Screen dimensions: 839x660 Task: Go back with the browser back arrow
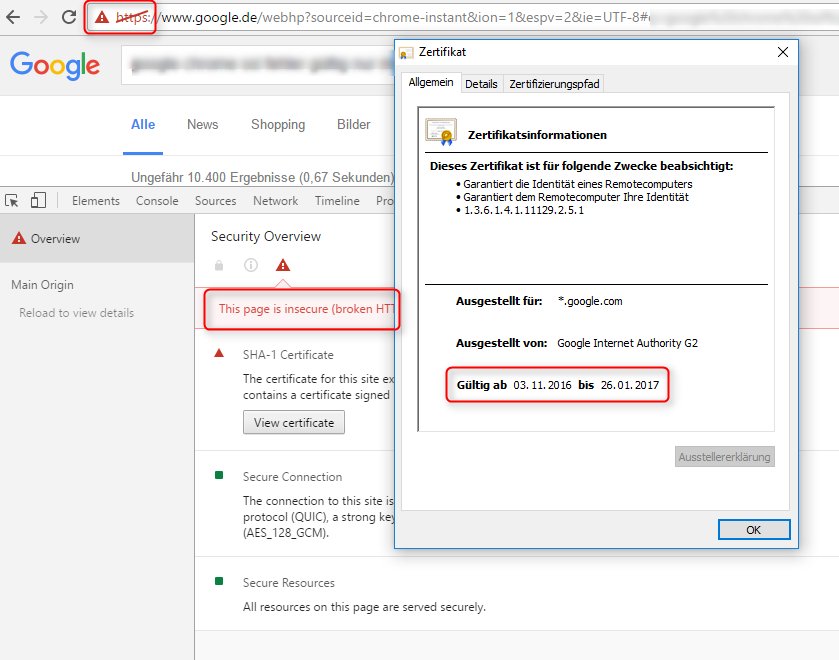pyautogui.click(x=13, y=17)
